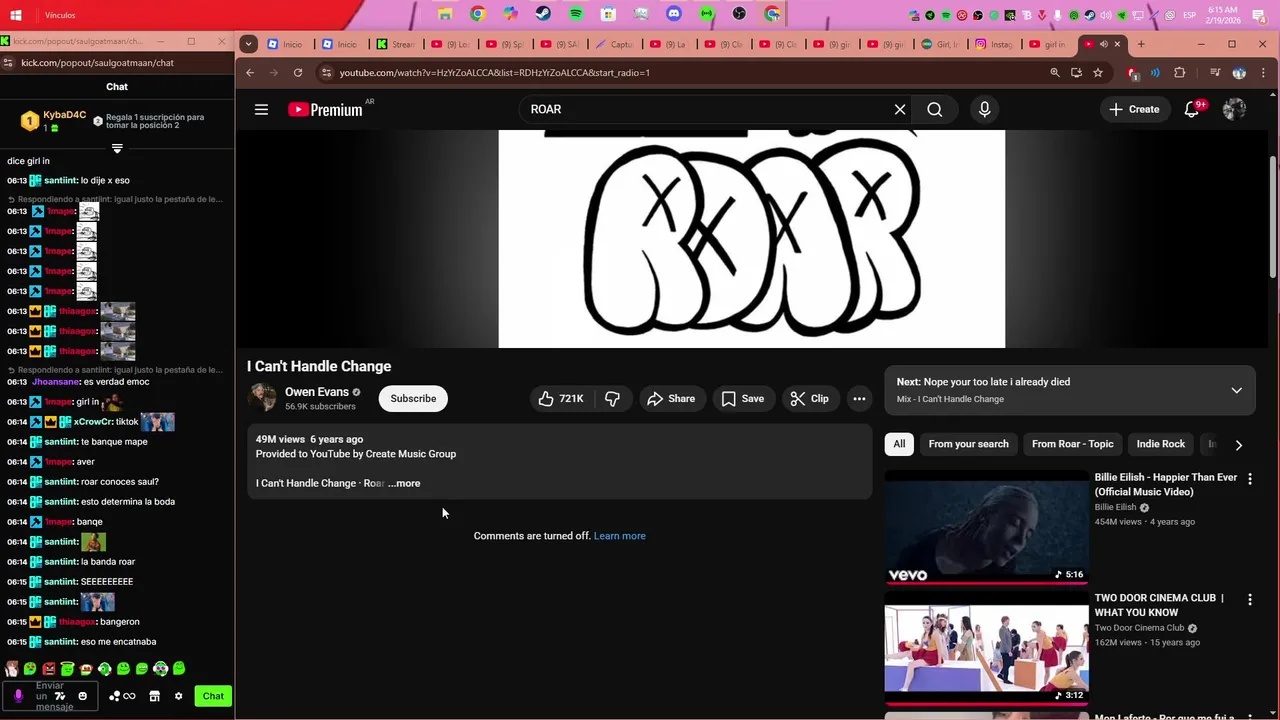Open OBS Studio from the taskbar
Viewport: 1280px width, 720px height.
click(x=739, y=14)
